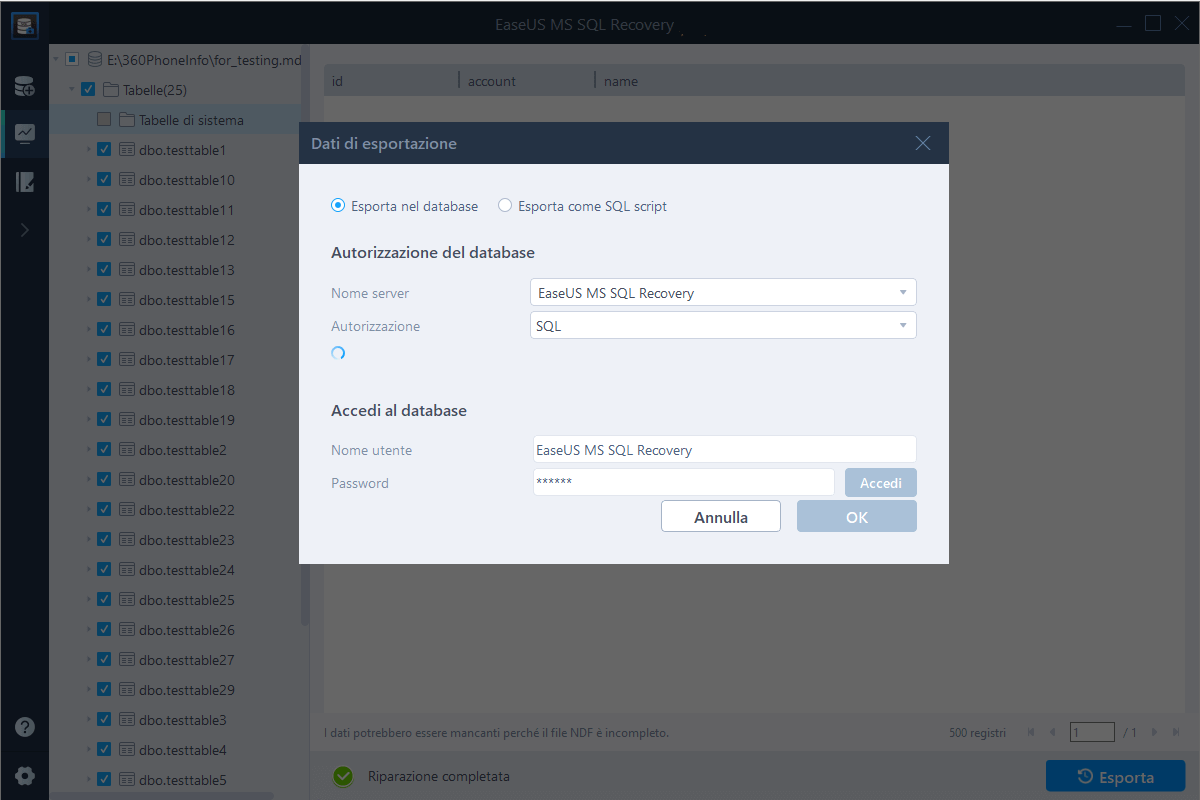Expand the dbo.testtable20 tree node
This screenshot has height=800, width=1200.
pyautogui.click(x=88, y=480)
